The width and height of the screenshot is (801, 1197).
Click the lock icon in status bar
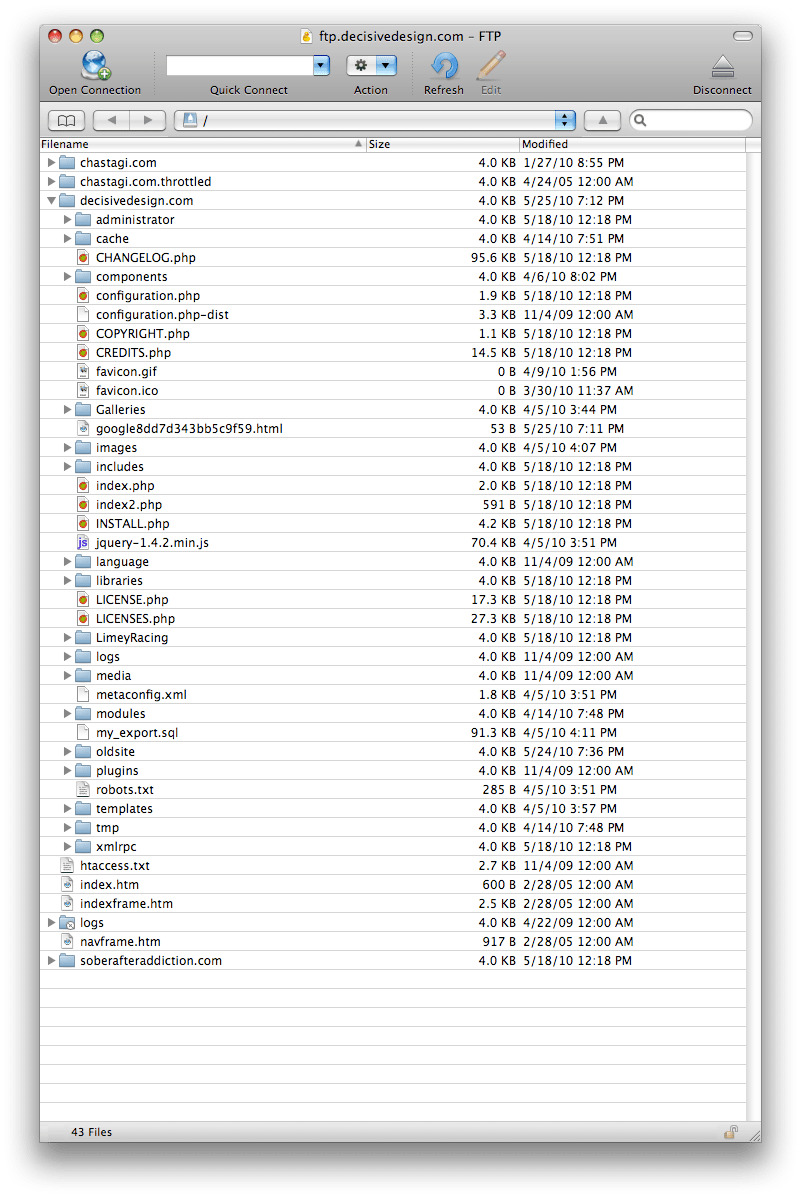pos(731,1132)
